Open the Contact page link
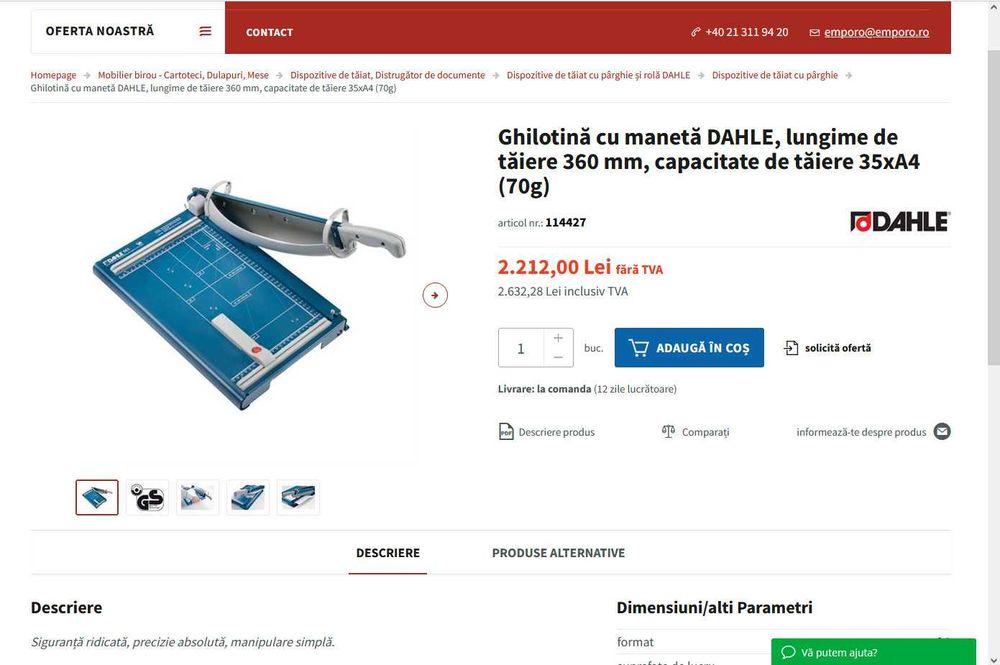The height and width of the screenshot is (665, 1000). click(269, 33)
